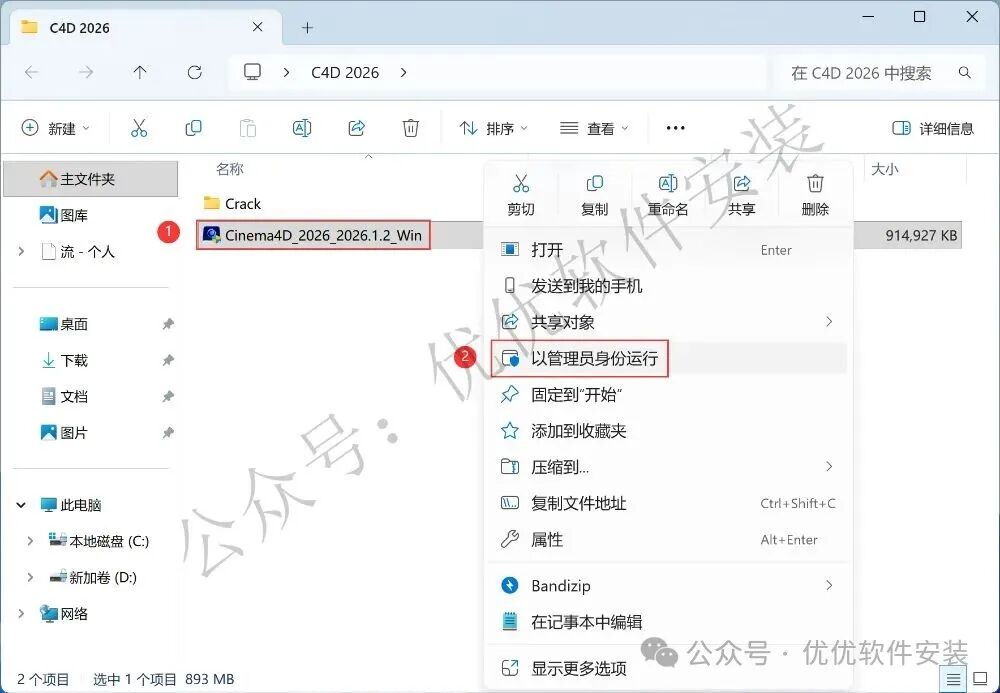The height and width of the screenshot is (693, 1000).
Task: Open the 查看 dropdown
Action: [x=594, y=128]
